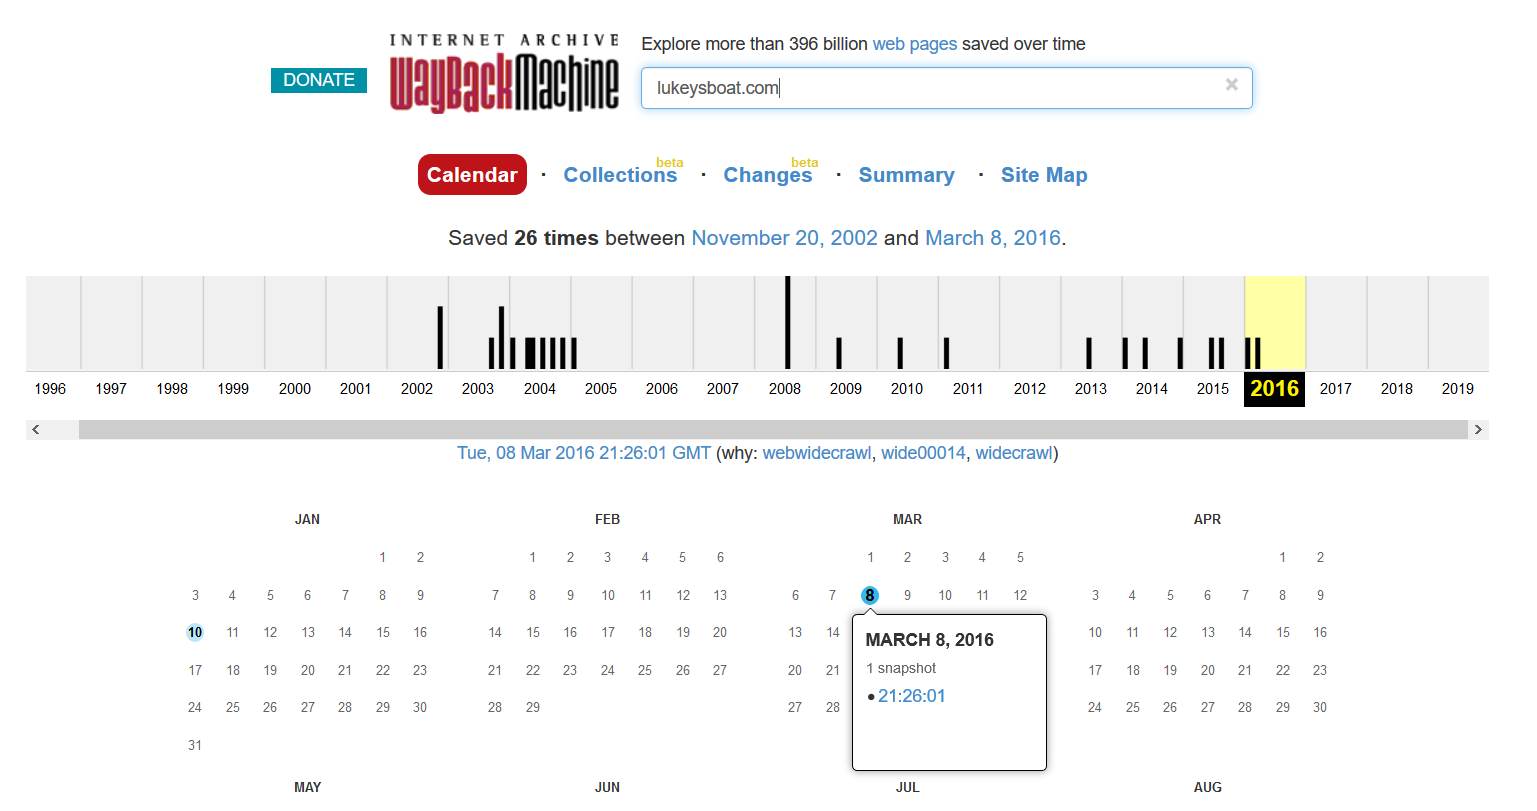This screenshot has width=1537, height=811.
Task: Open the Site Map tab
Action: [1044, 175]
